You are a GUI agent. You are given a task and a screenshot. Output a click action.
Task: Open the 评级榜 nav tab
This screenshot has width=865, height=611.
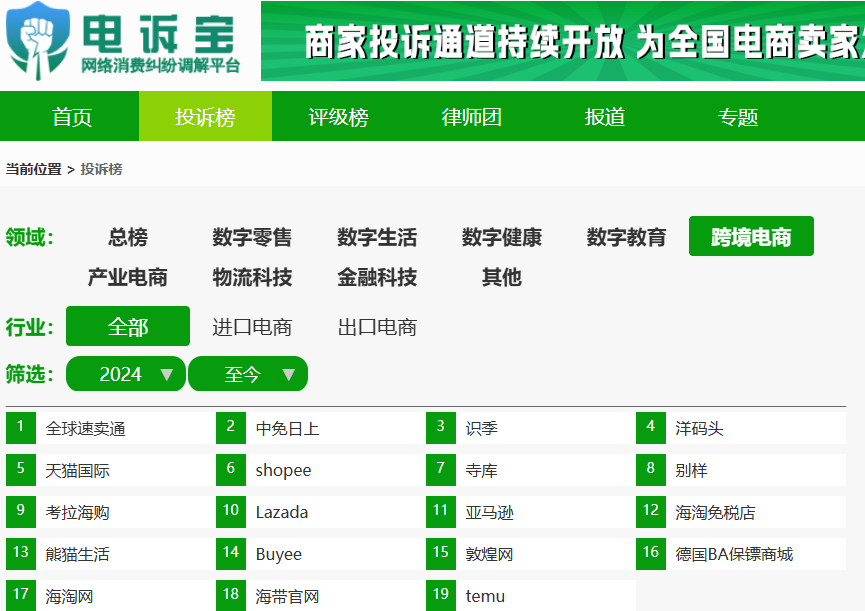pos(338,117)
